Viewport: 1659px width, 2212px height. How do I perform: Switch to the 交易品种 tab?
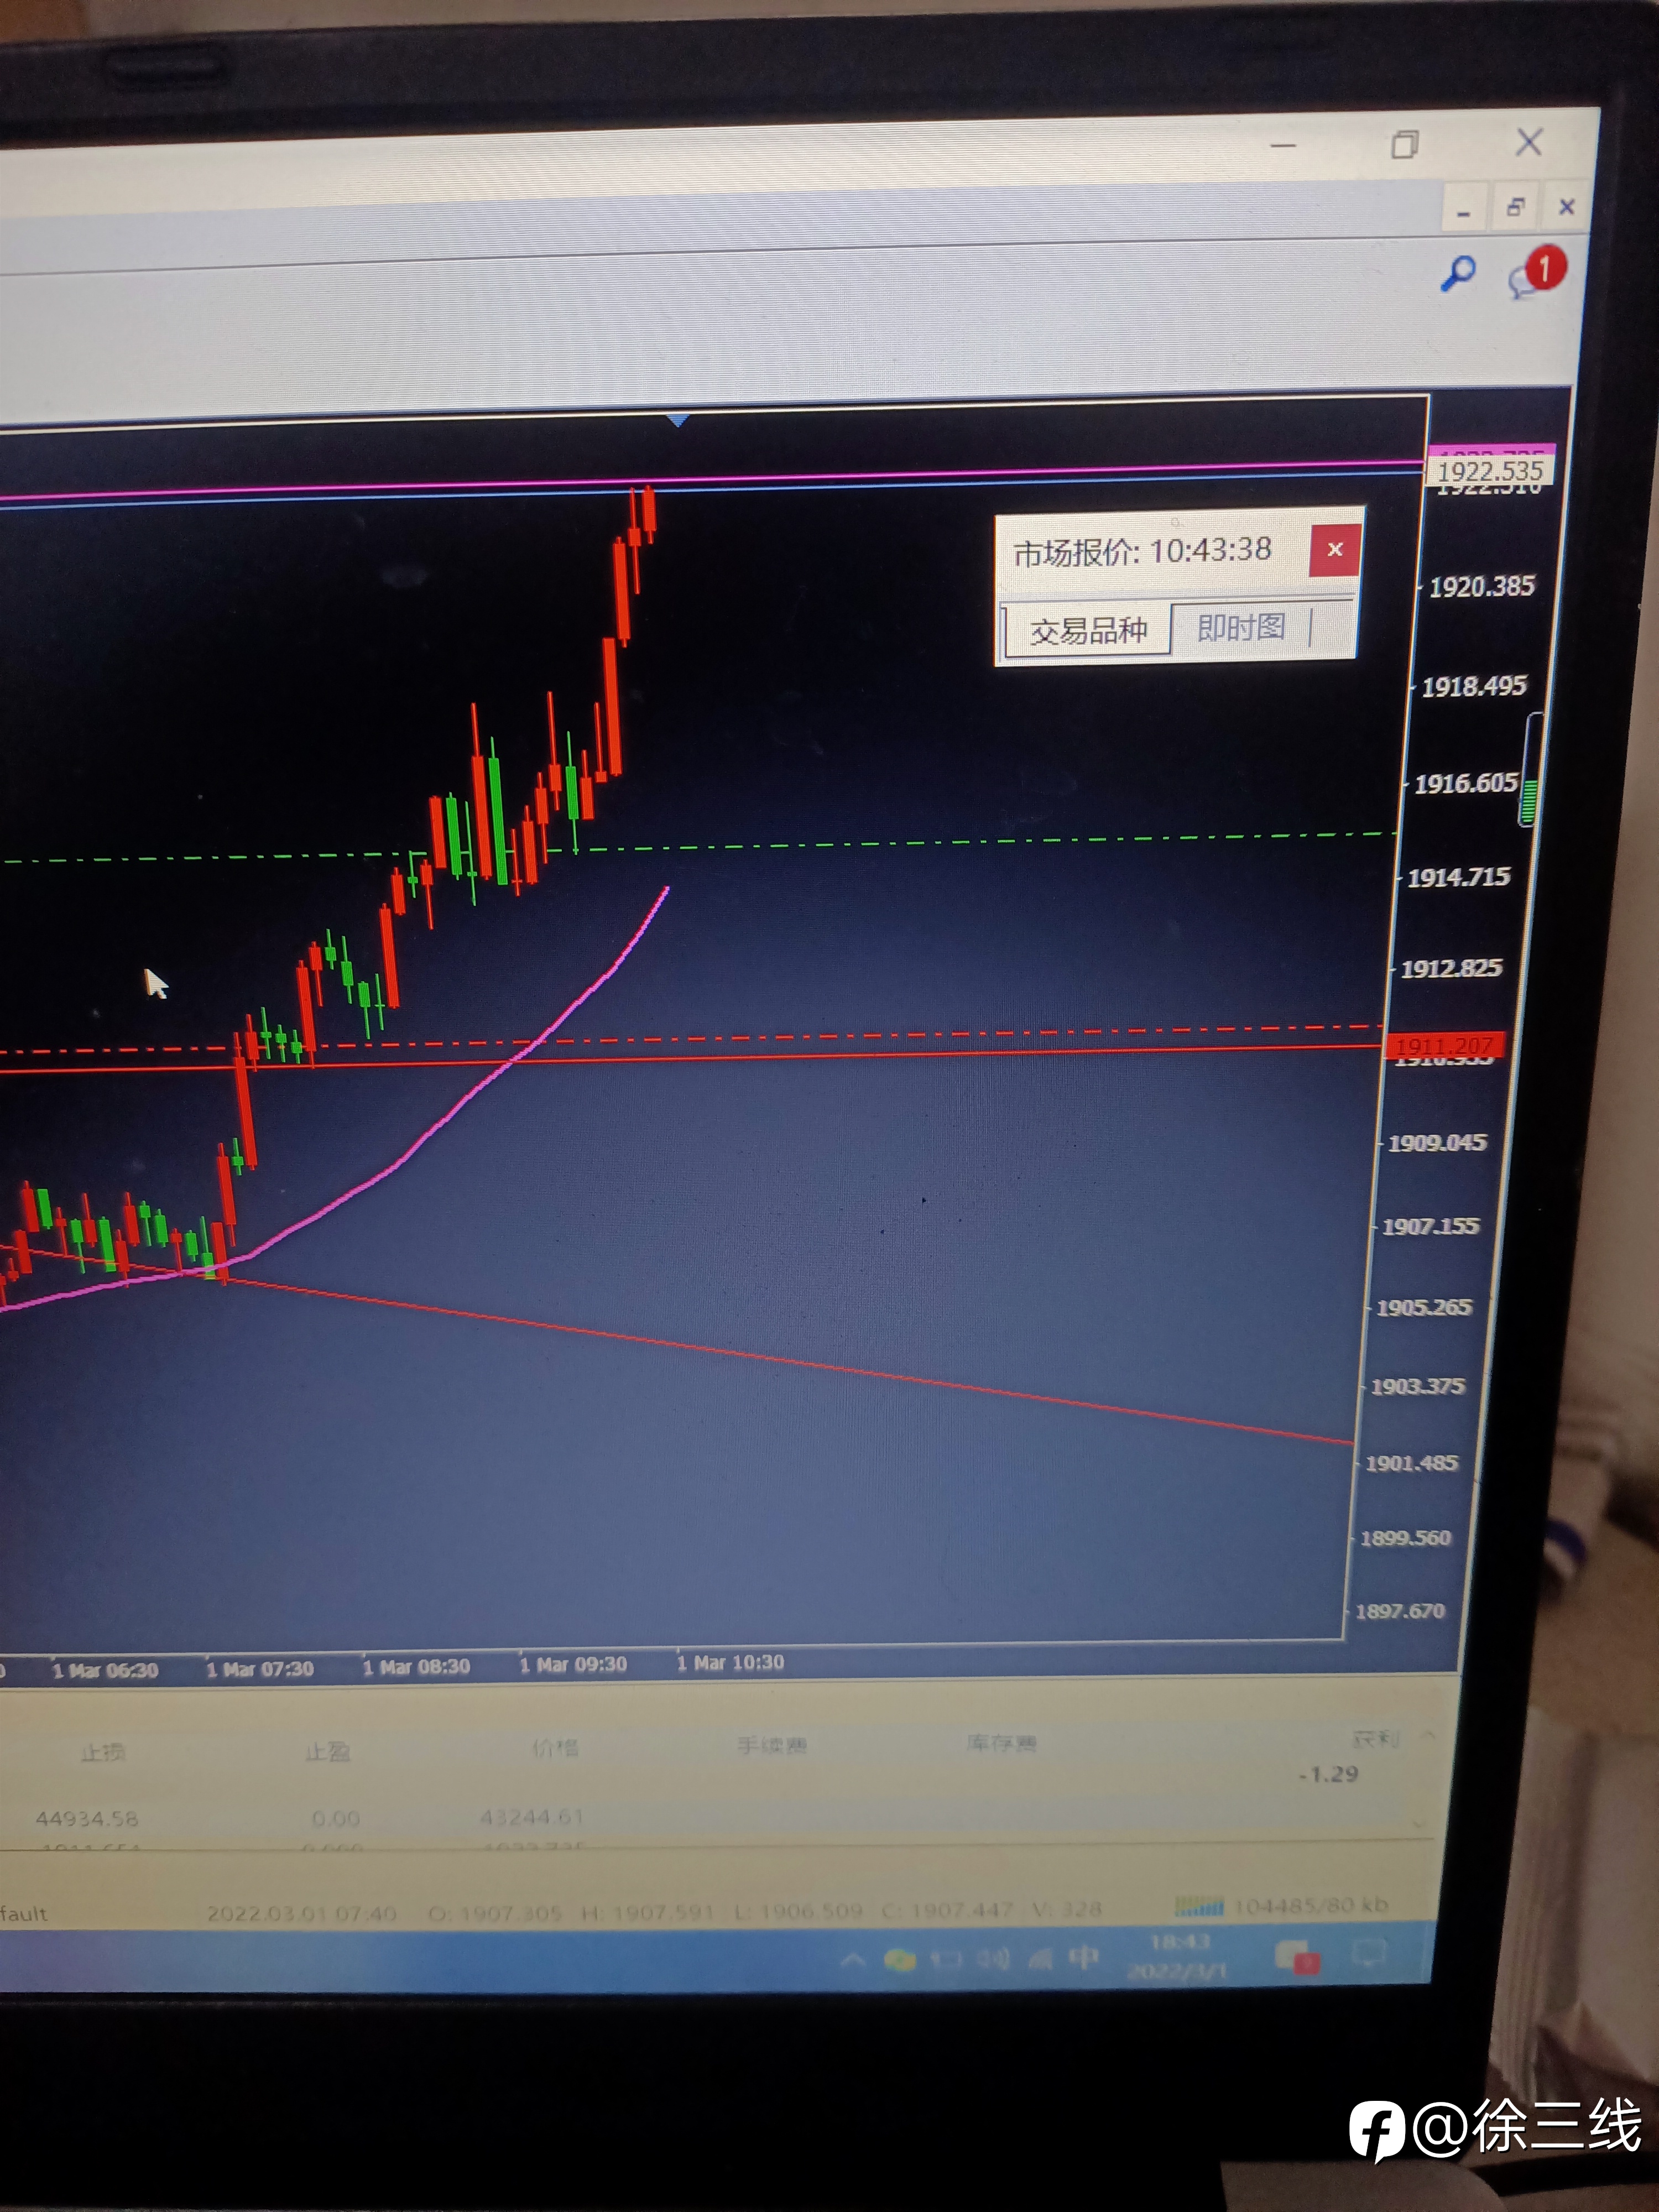pos(1088,631)
